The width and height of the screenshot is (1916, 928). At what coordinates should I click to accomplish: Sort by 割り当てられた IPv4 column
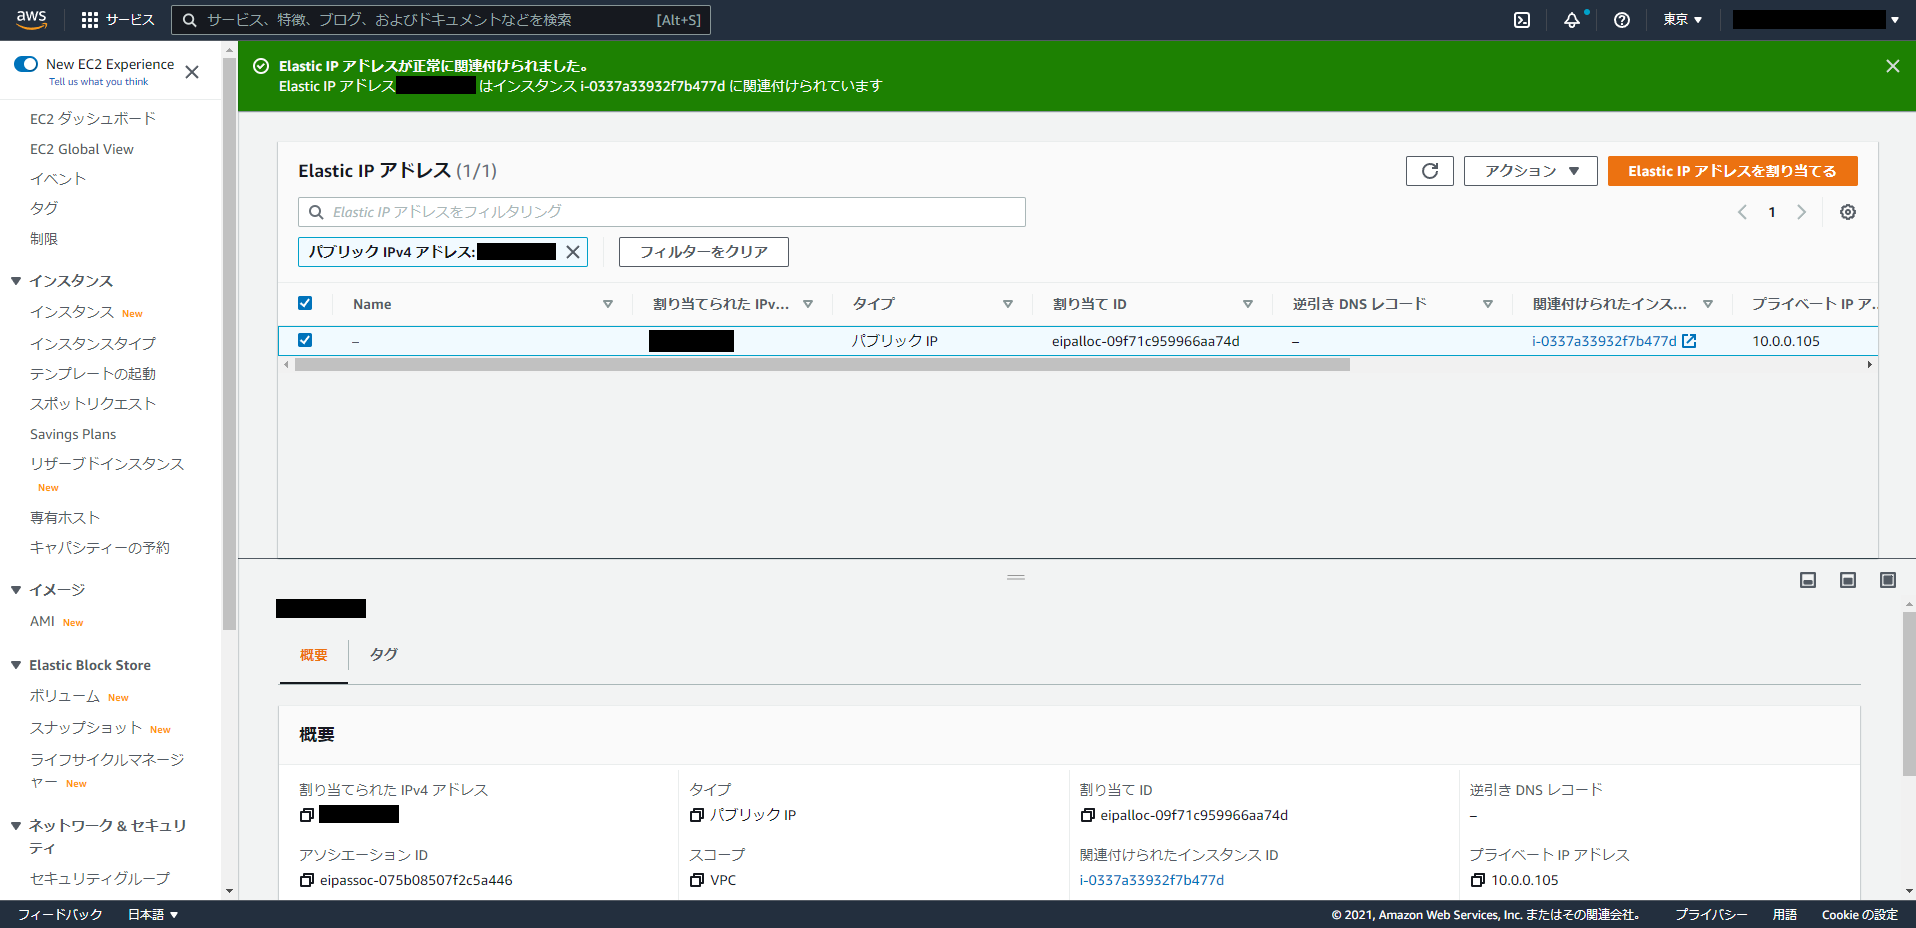[x=808, y=304]
